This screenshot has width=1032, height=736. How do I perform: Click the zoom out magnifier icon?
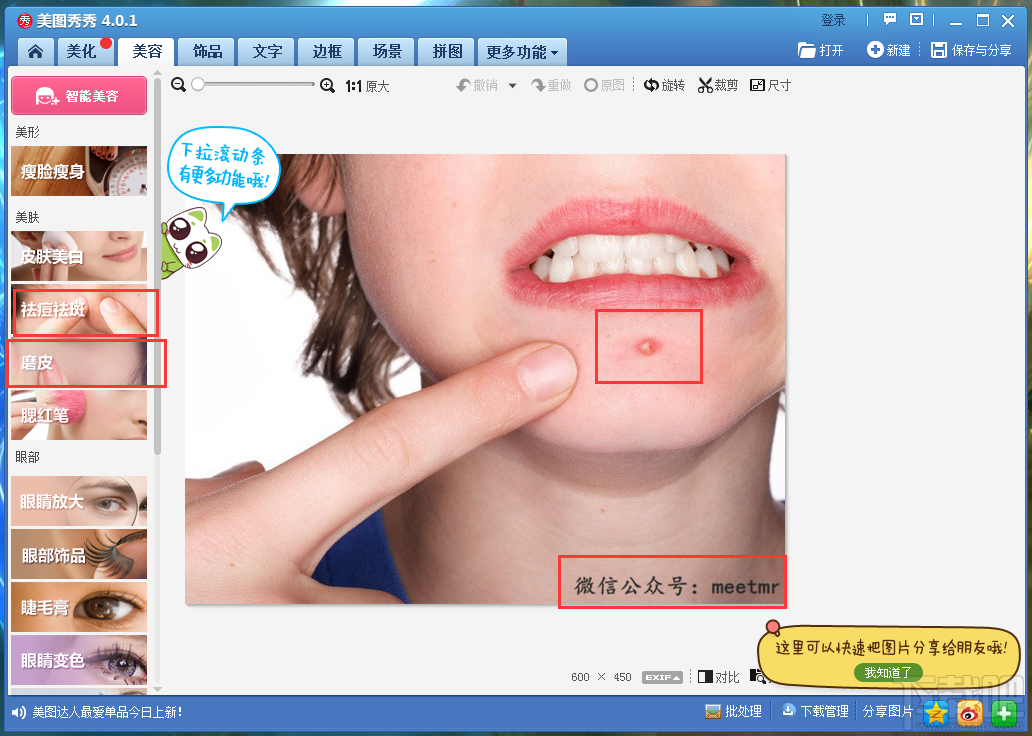(178, 85)
